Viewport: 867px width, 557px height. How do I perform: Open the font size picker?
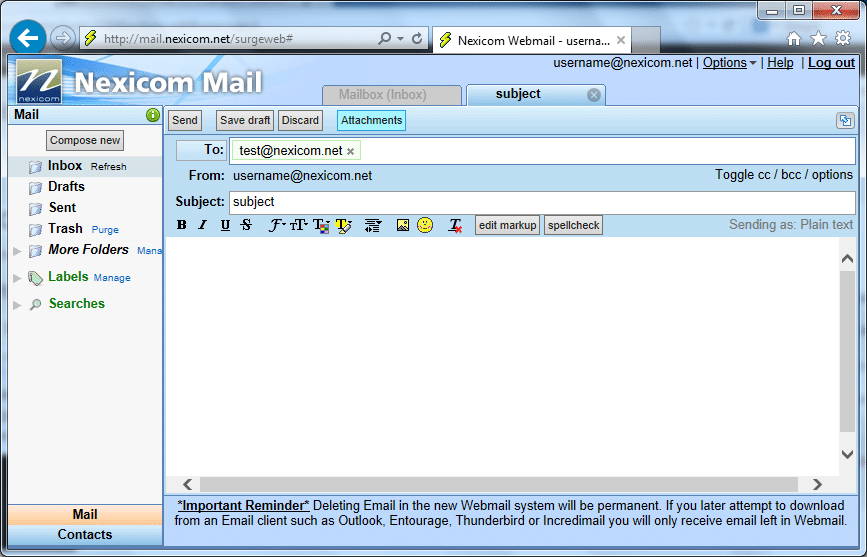coord(299,225)
